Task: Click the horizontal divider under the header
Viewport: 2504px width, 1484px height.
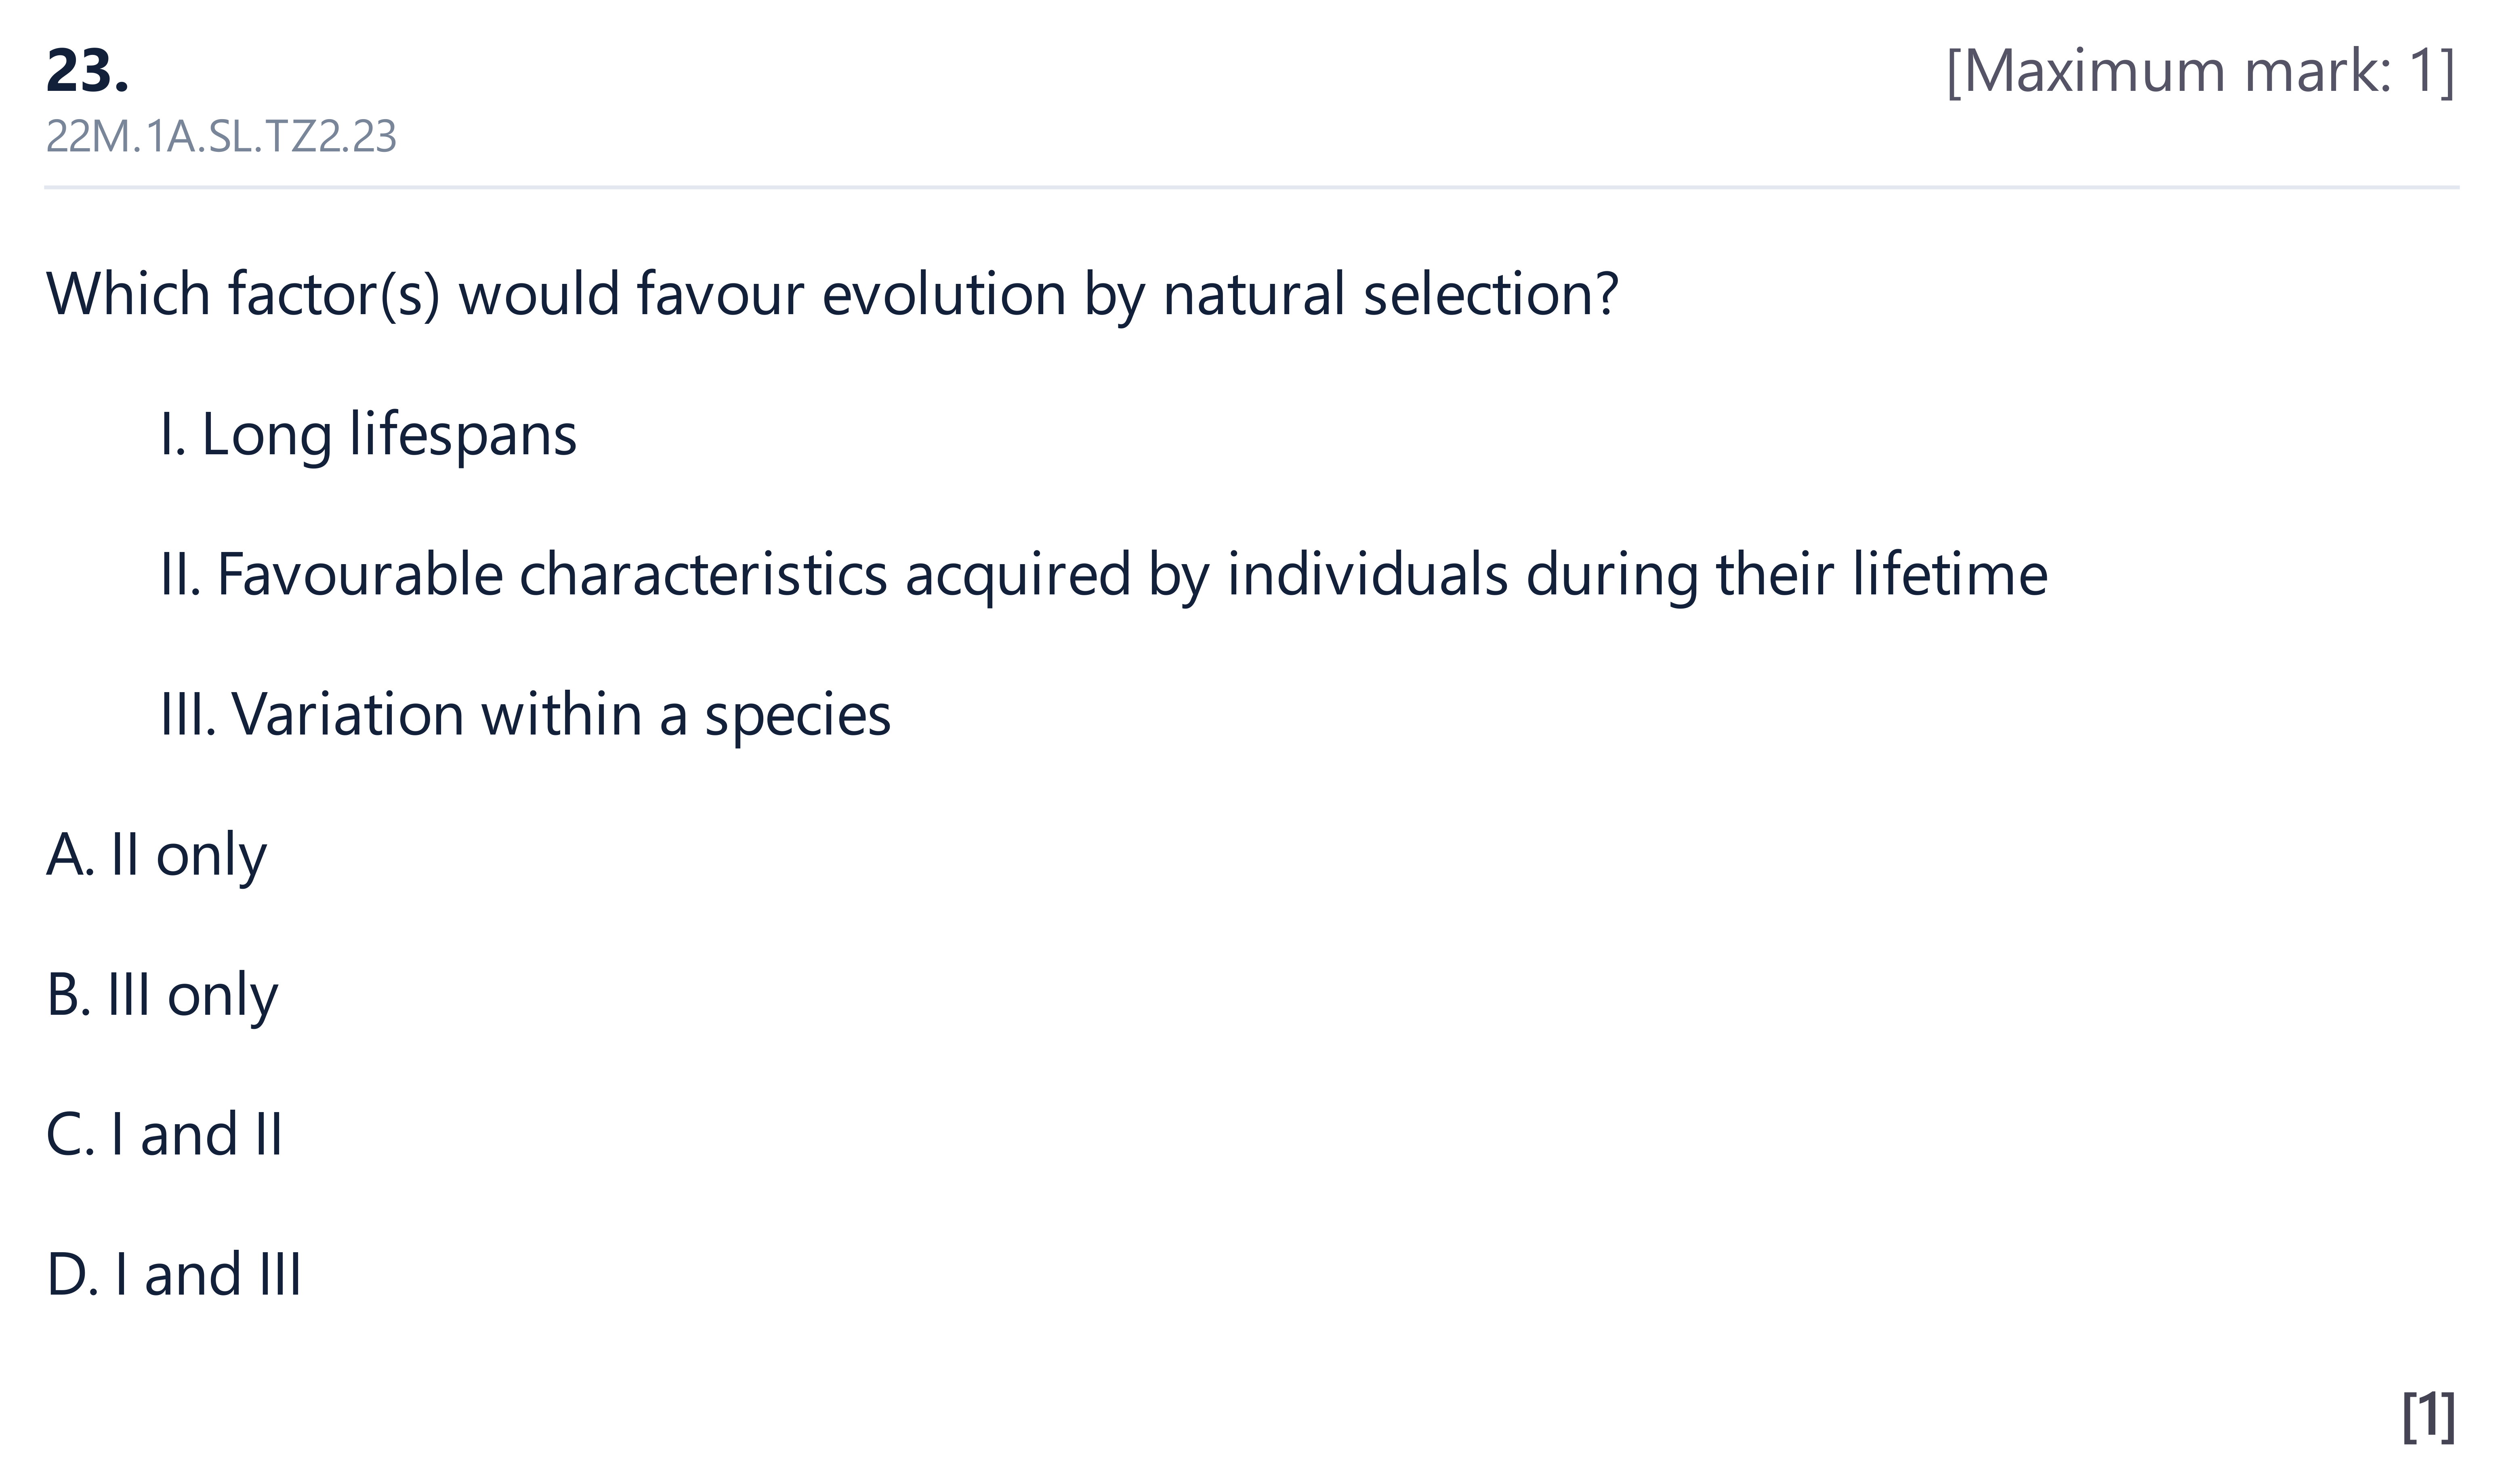Action: click(x=1251, y=187)
